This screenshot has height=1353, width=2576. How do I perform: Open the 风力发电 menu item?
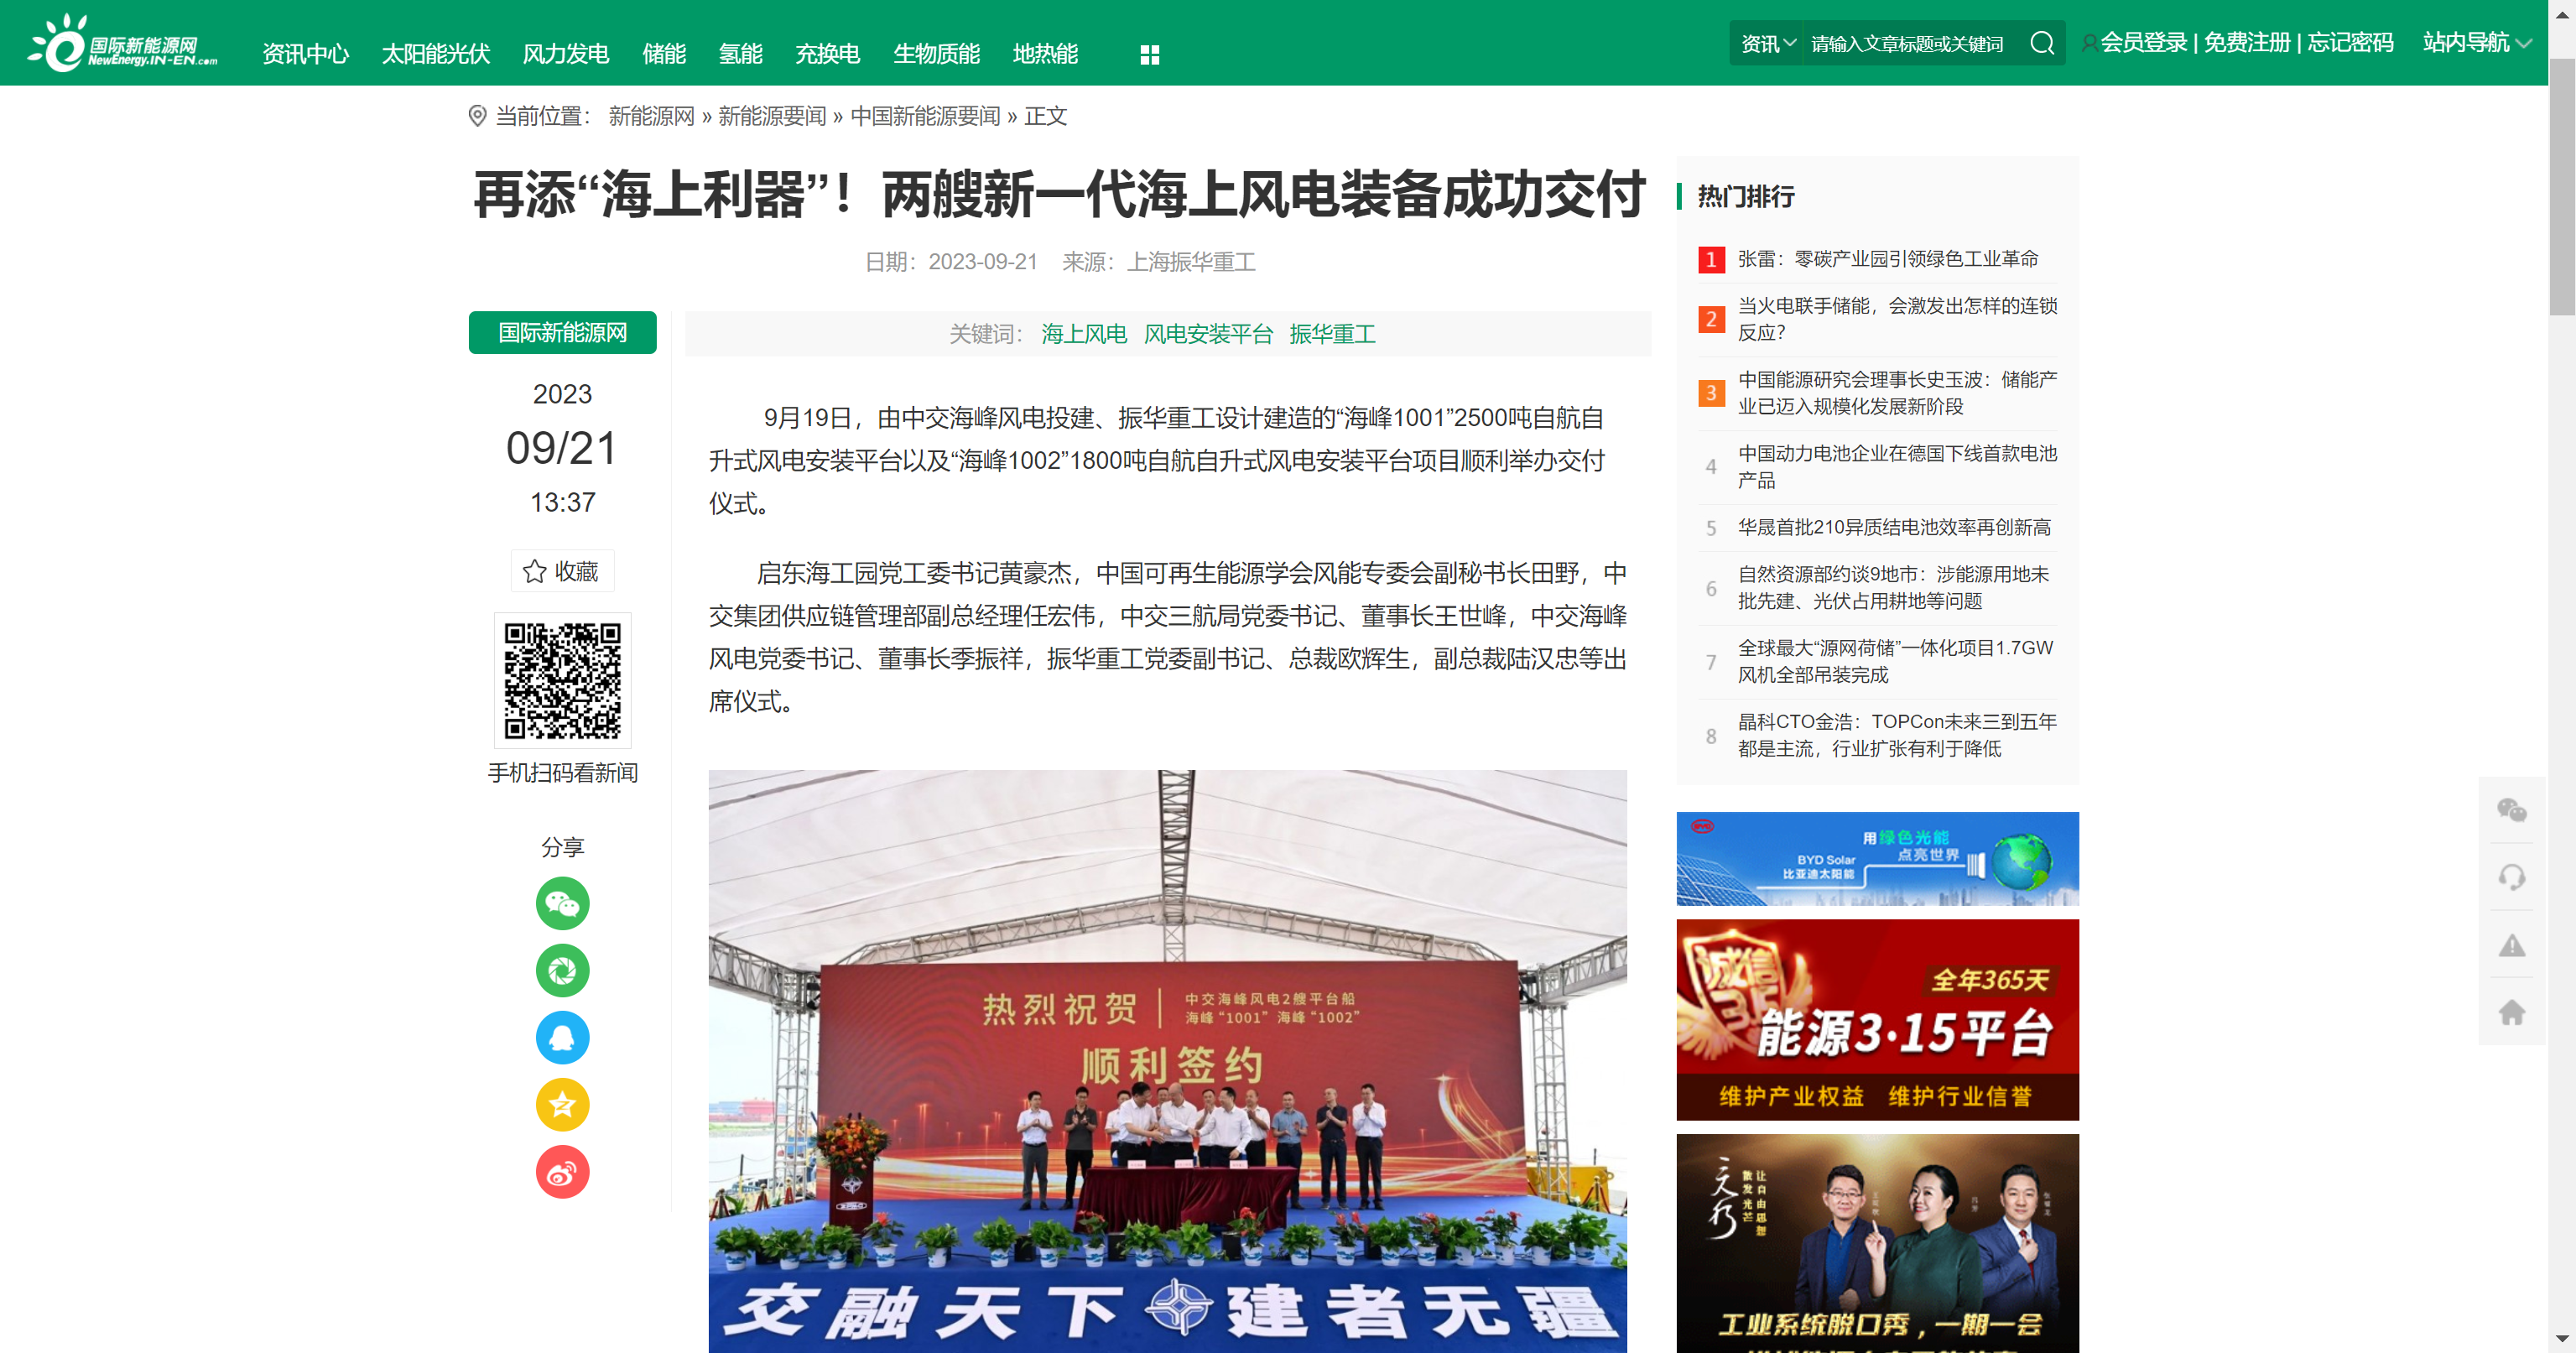565,54
